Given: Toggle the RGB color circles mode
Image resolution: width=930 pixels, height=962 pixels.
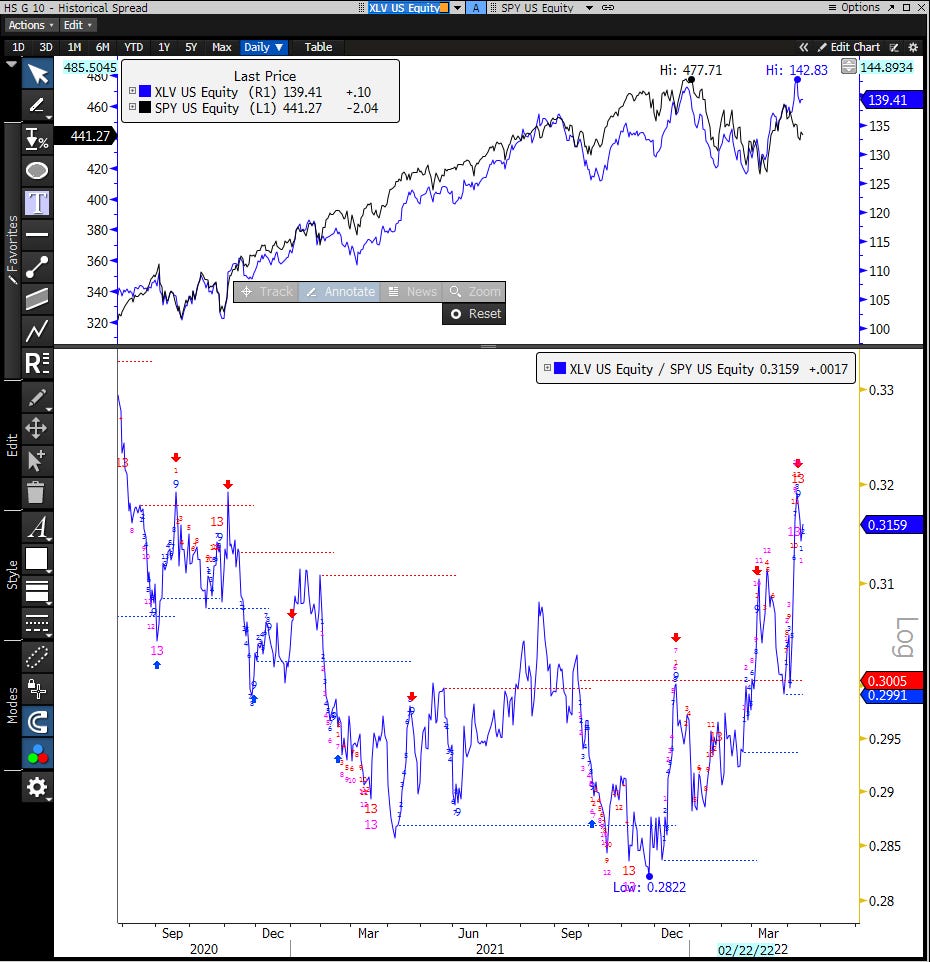Looking at the screenshot, I should pos(37,753).
